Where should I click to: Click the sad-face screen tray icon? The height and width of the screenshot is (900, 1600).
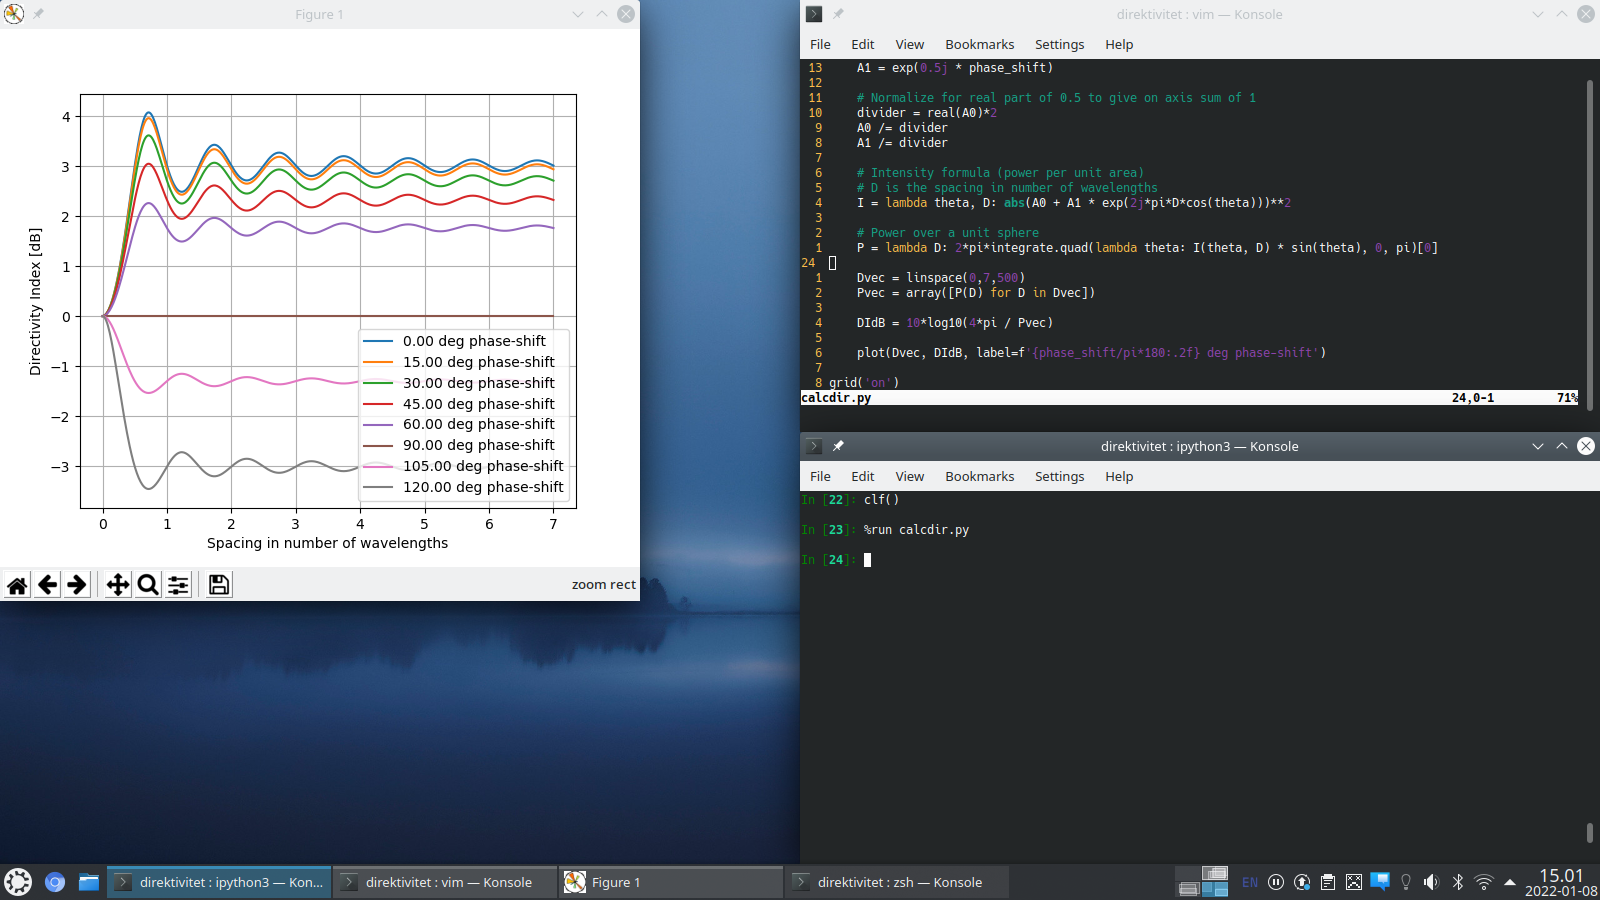pos(1354,882)
